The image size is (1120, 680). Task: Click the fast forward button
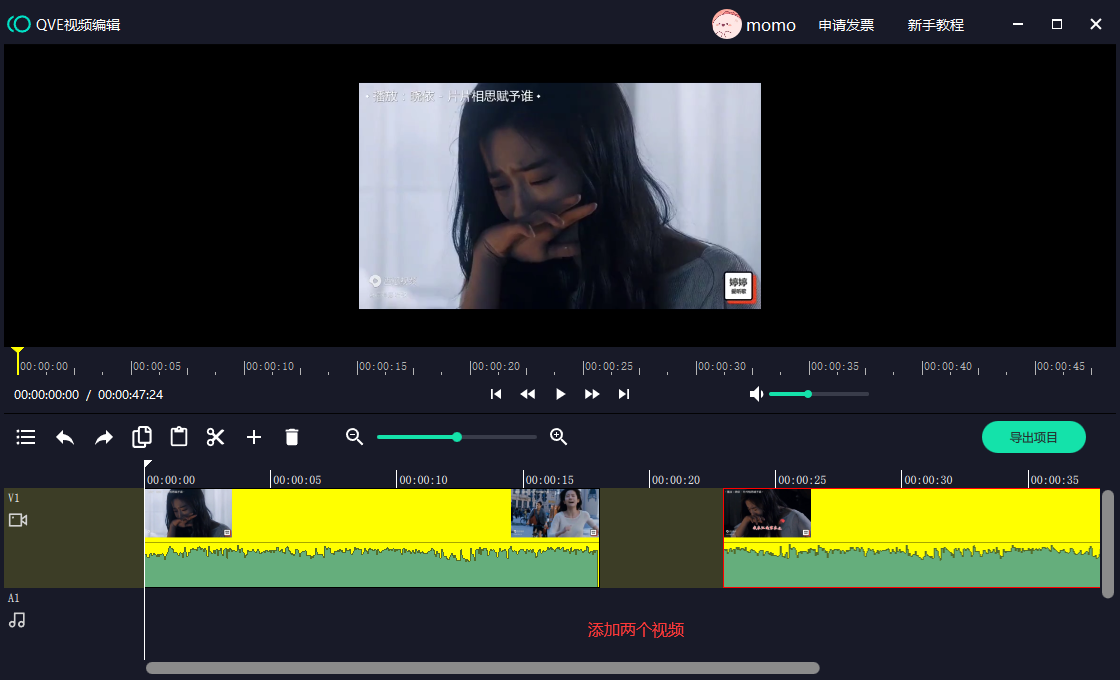tap(592, 394)
